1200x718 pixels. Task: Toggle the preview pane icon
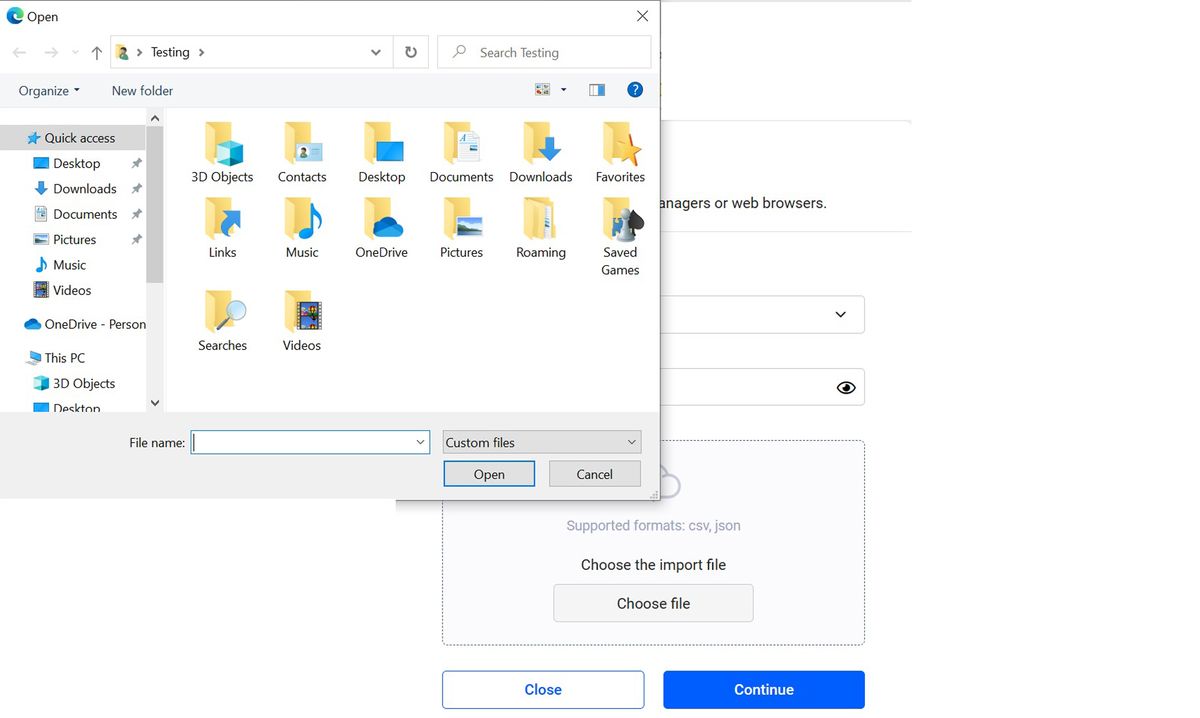pos(597,90)
